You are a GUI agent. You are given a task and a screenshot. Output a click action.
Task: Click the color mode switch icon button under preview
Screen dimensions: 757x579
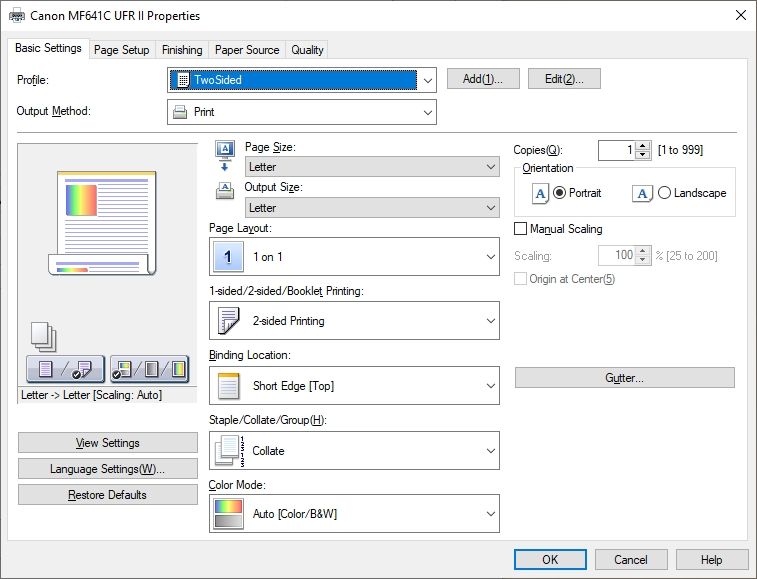(x=148, y=369)
